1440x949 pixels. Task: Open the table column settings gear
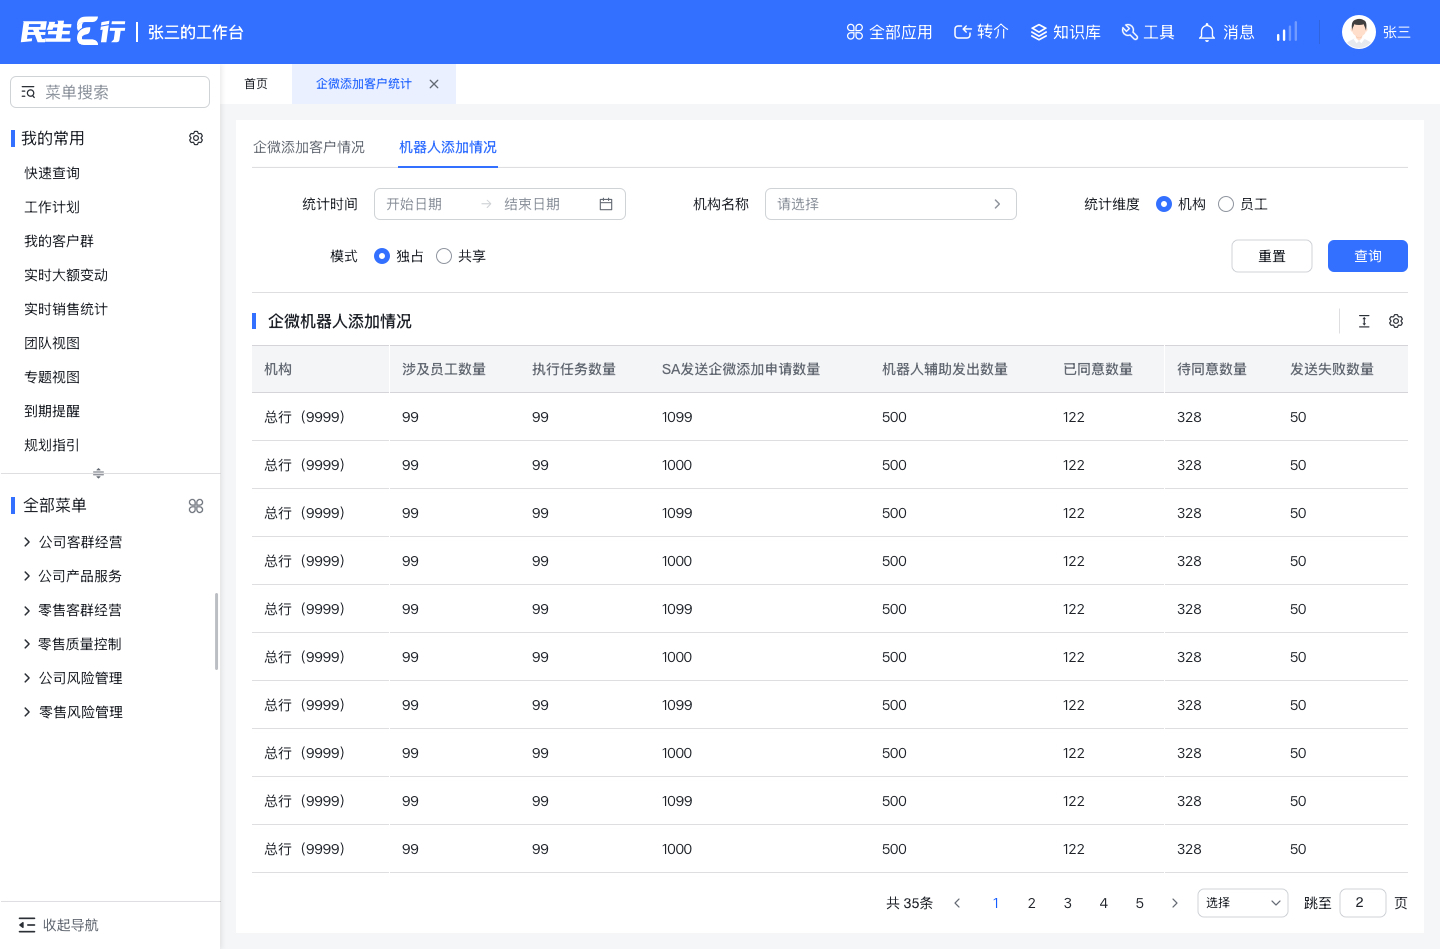click(x=1396, y=321)
